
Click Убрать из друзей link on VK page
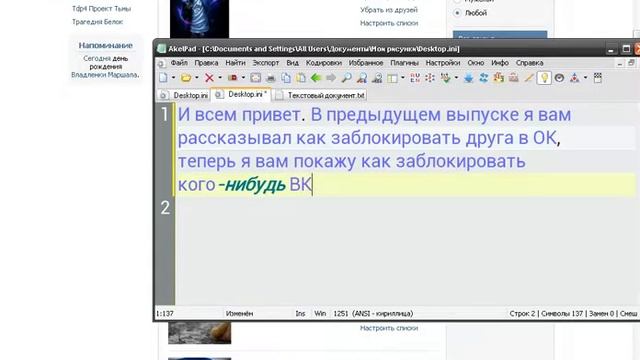point(389,10)
